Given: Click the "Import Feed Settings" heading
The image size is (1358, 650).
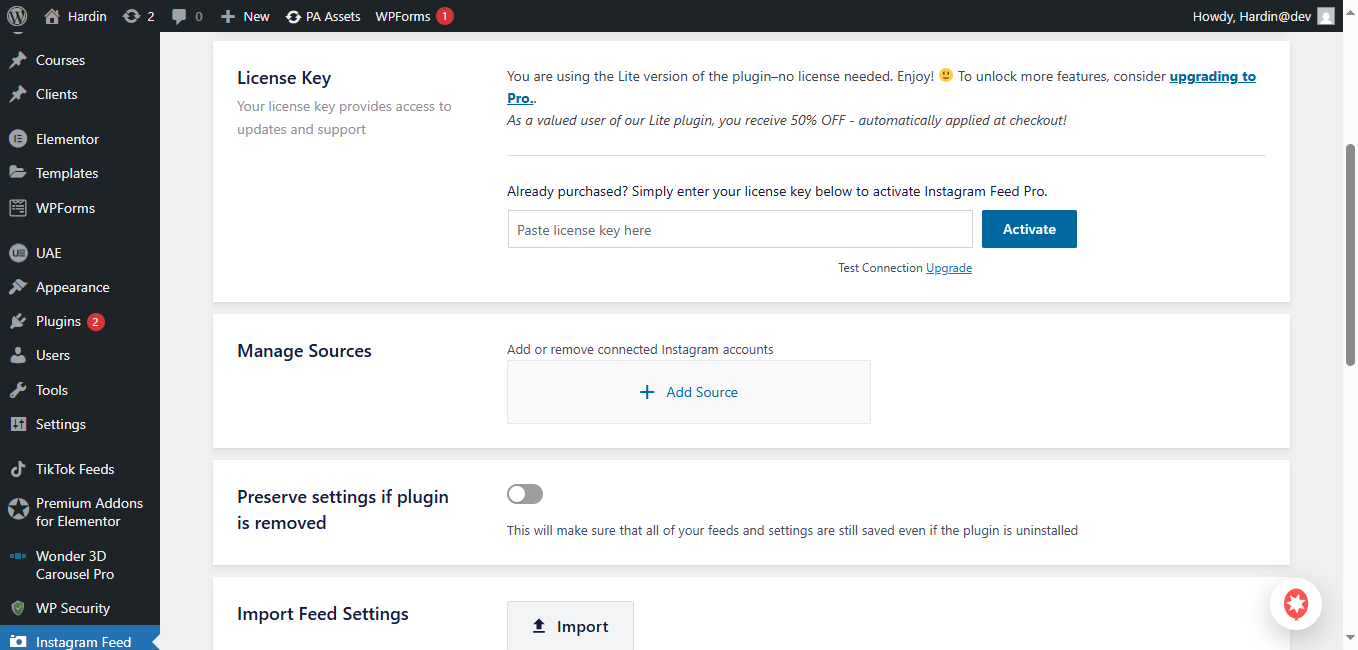Looking at the screenshot, I should tap(323, 614).
